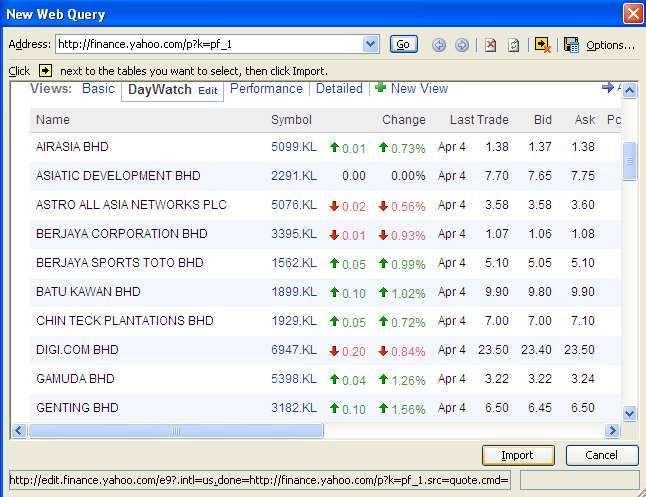Click the Import button
This screenshot has width=646, height=497.
[x=518, y=455]
